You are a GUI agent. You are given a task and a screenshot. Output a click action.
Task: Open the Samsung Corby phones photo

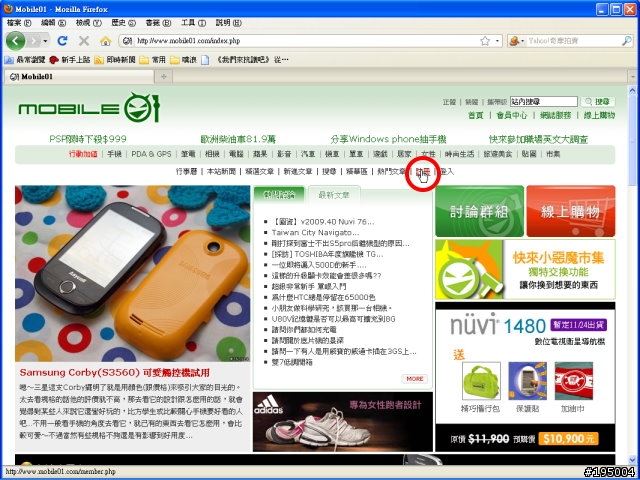pyautogui.click(x=133, y=273)
